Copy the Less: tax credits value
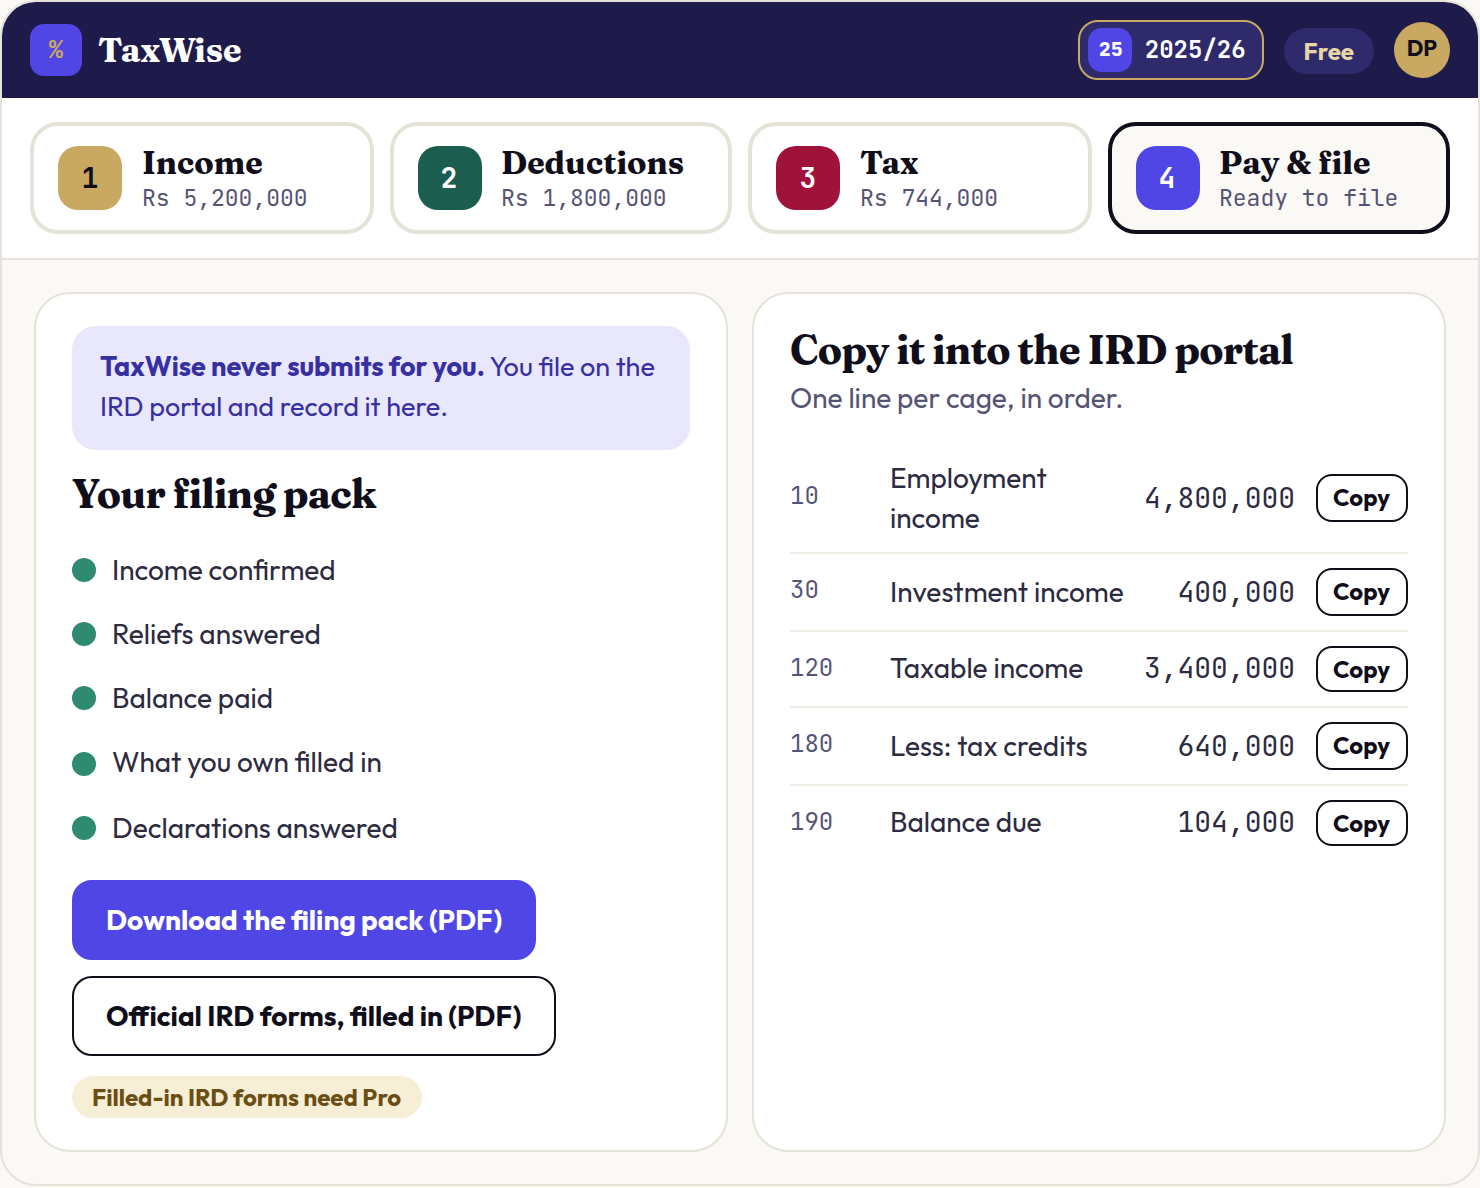 [1361, 746]
